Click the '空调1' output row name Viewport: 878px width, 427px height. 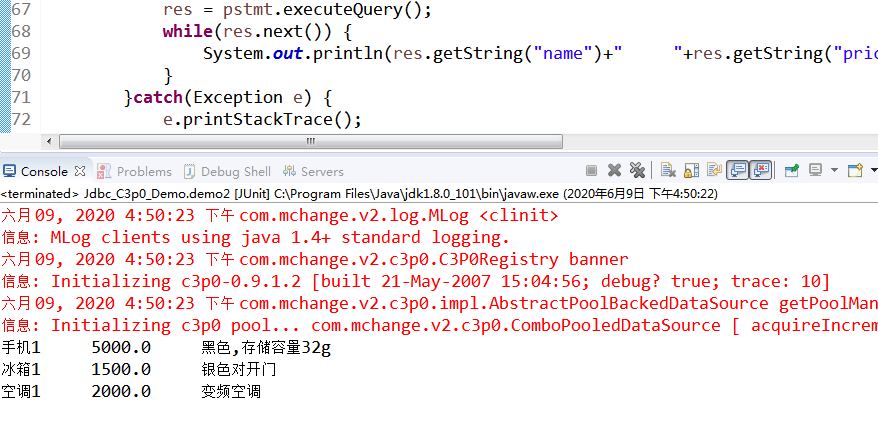(x=21, y=391)
